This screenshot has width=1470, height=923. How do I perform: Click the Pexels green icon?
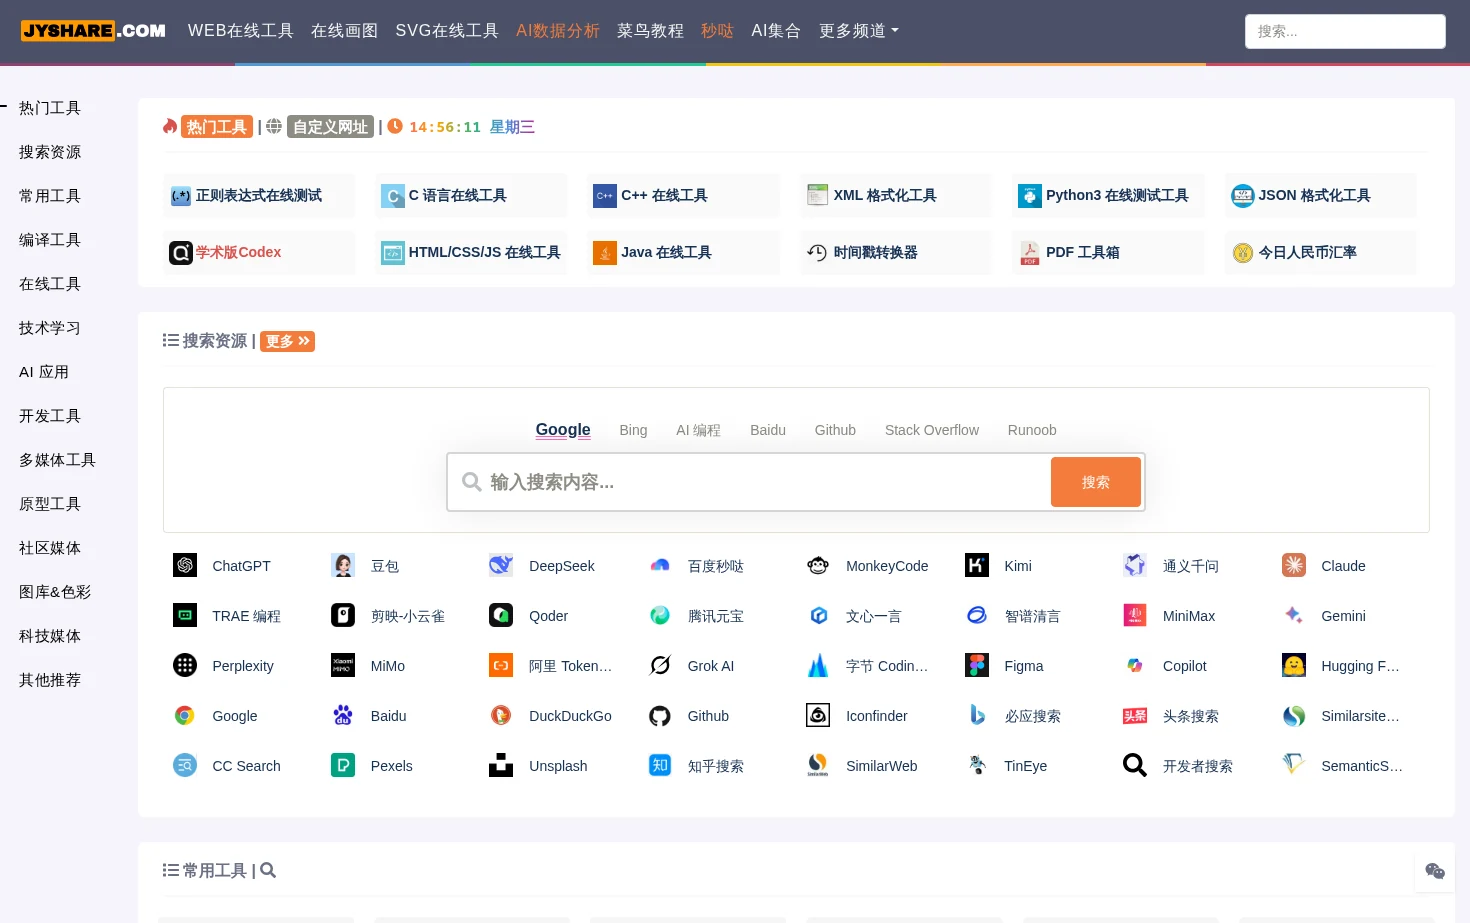[343, 766]
